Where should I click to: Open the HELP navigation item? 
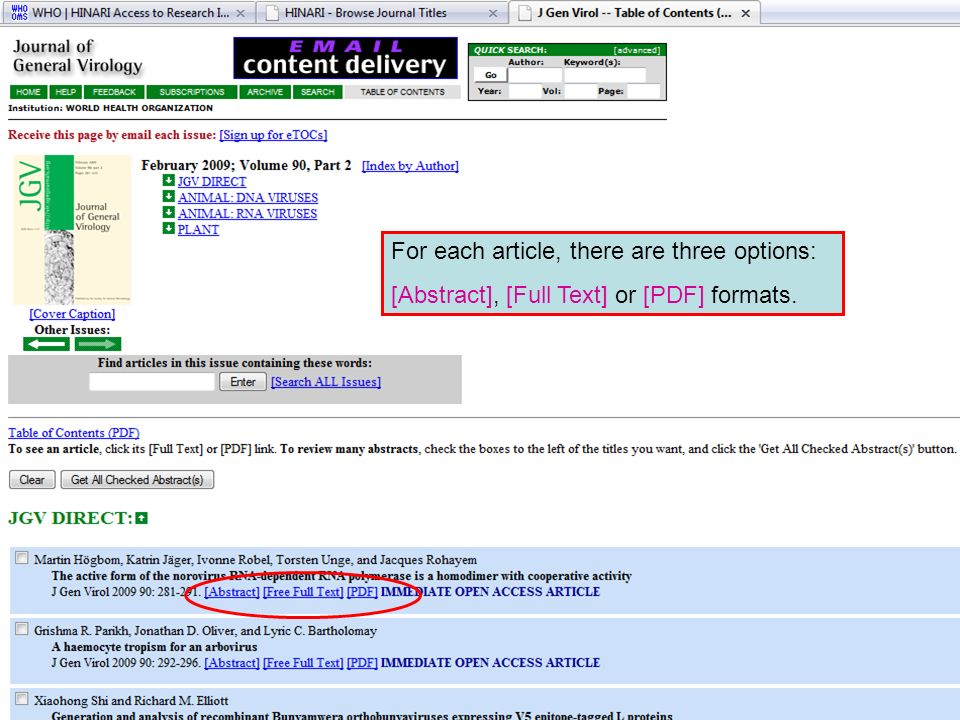(x=66, y=92)
